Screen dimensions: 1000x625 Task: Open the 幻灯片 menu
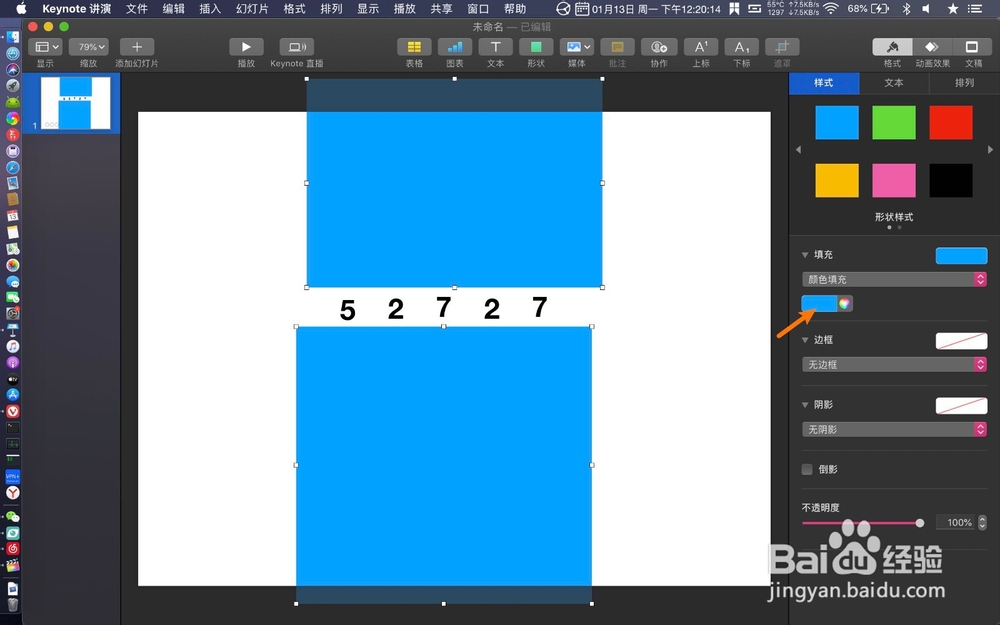(x=252, y=9)
